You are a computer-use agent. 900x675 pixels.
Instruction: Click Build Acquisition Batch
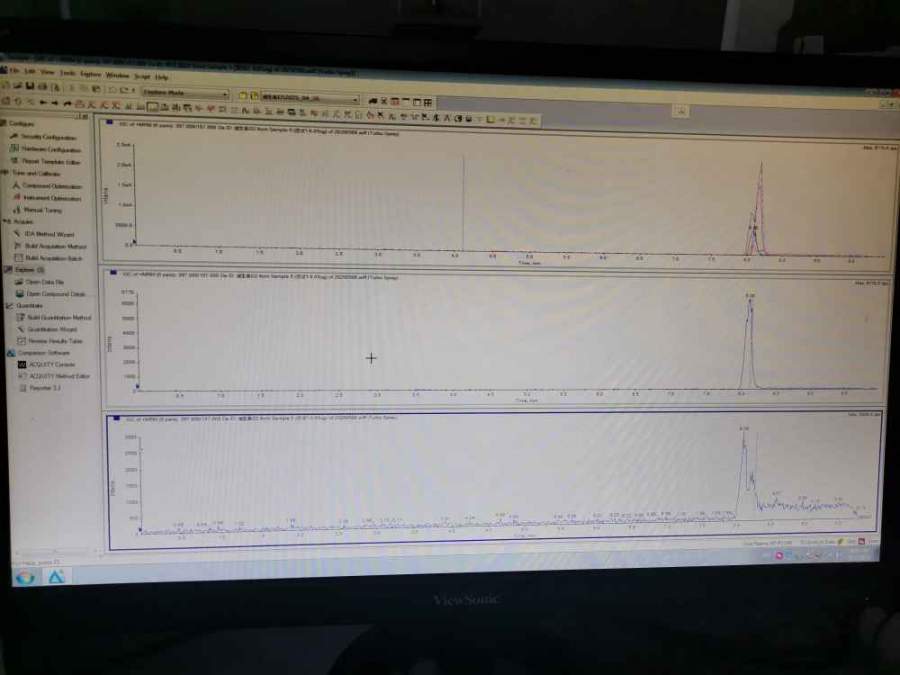[52, 258]
